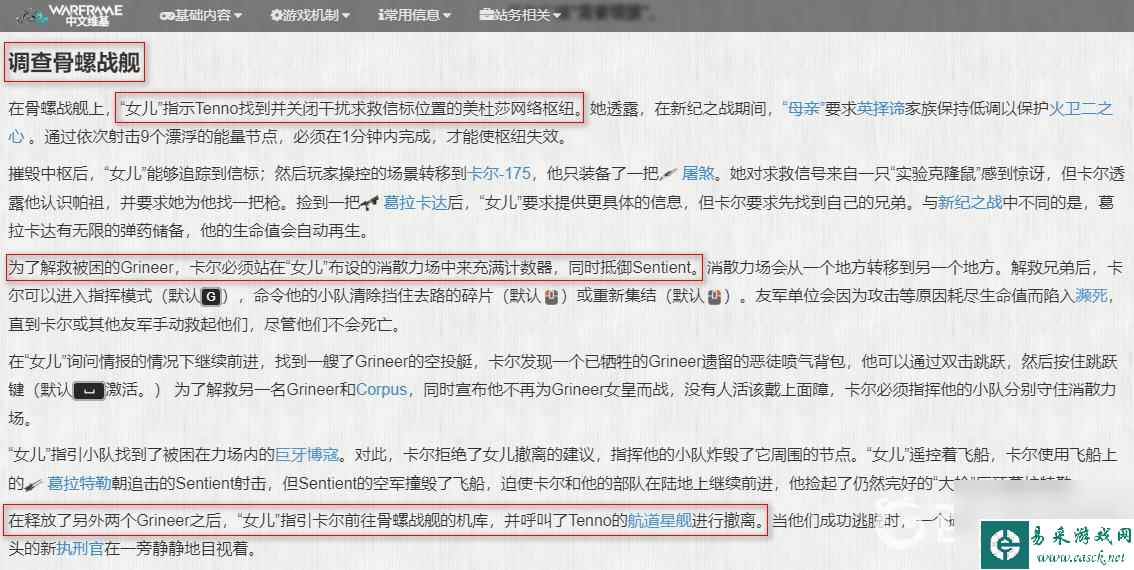
Task: Open the 濒死 link
Action: pyautogui.click(x=1092, y=297)
